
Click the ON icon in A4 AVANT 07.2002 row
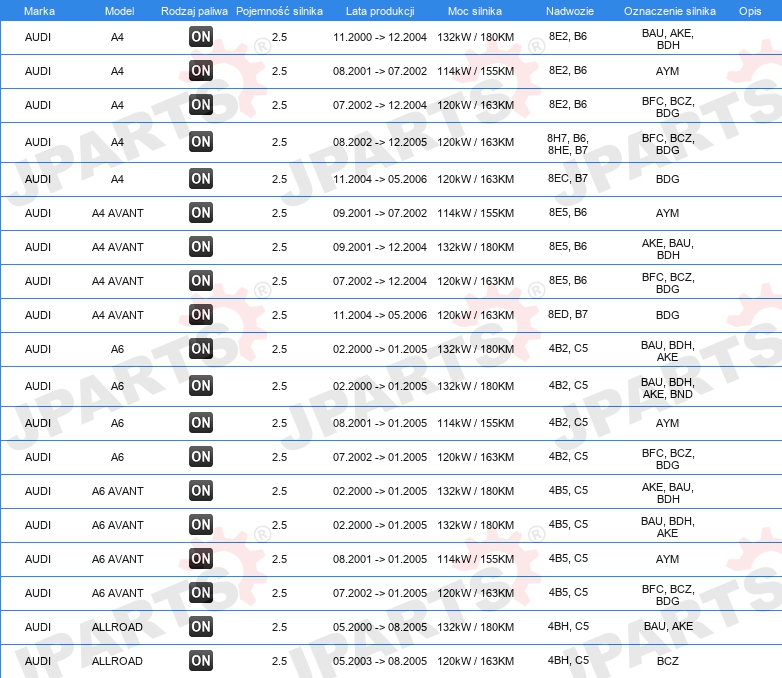click(x=201, y=280)
